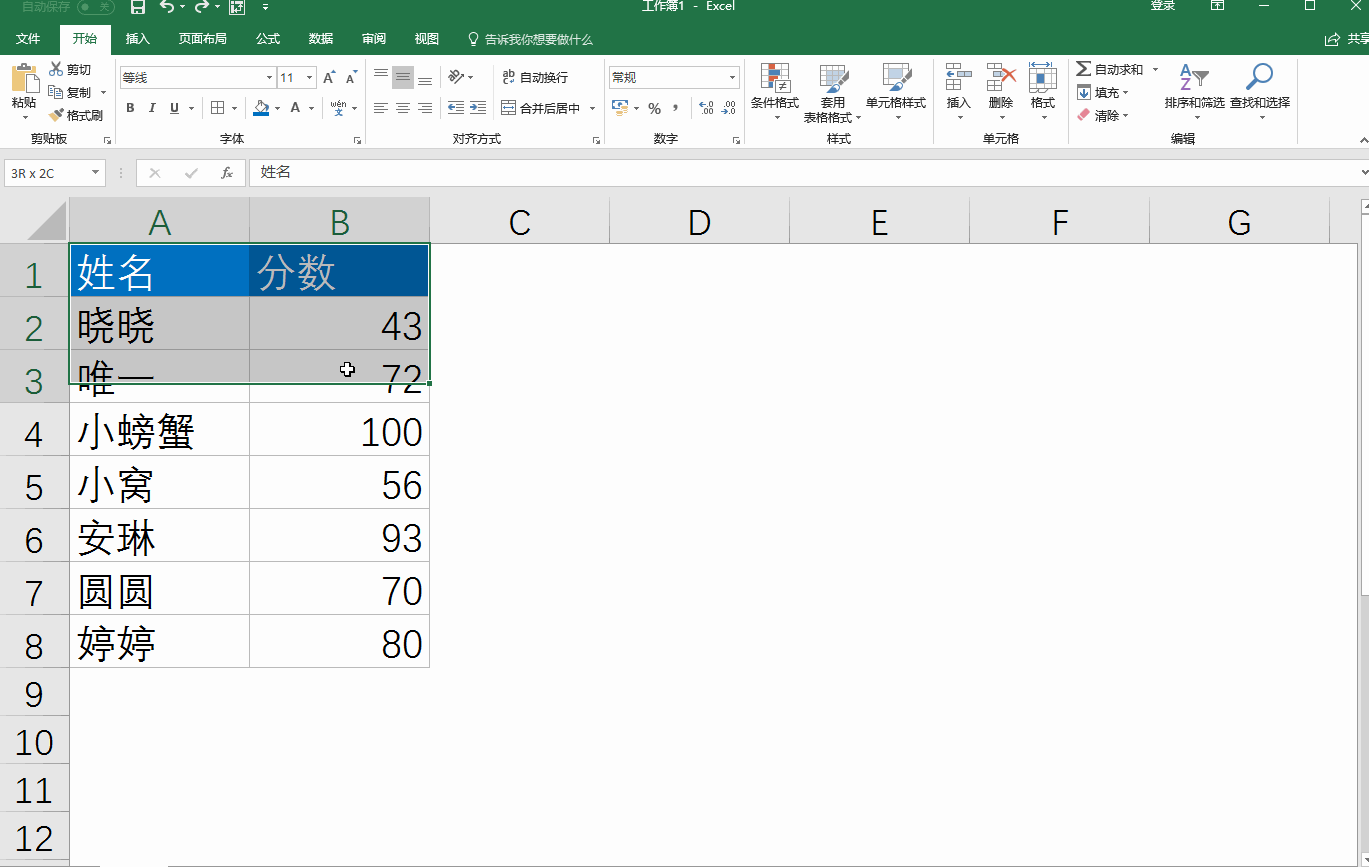Image resolution: width=1369 pixels, height=867 pixels.
Task: Open the font size 11 dropdown
Action: [310, 78]
